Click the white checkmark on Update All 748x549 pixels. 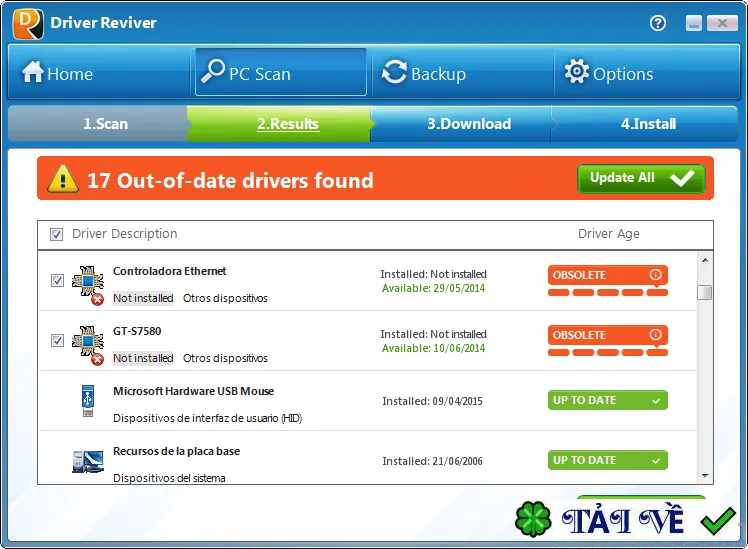pos(682,178)
